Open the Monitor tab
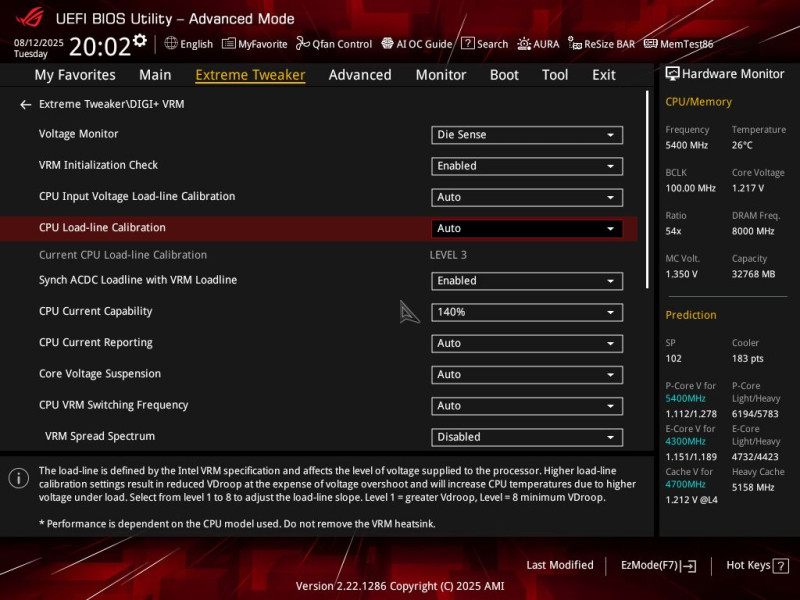 [x=441, y=75]
